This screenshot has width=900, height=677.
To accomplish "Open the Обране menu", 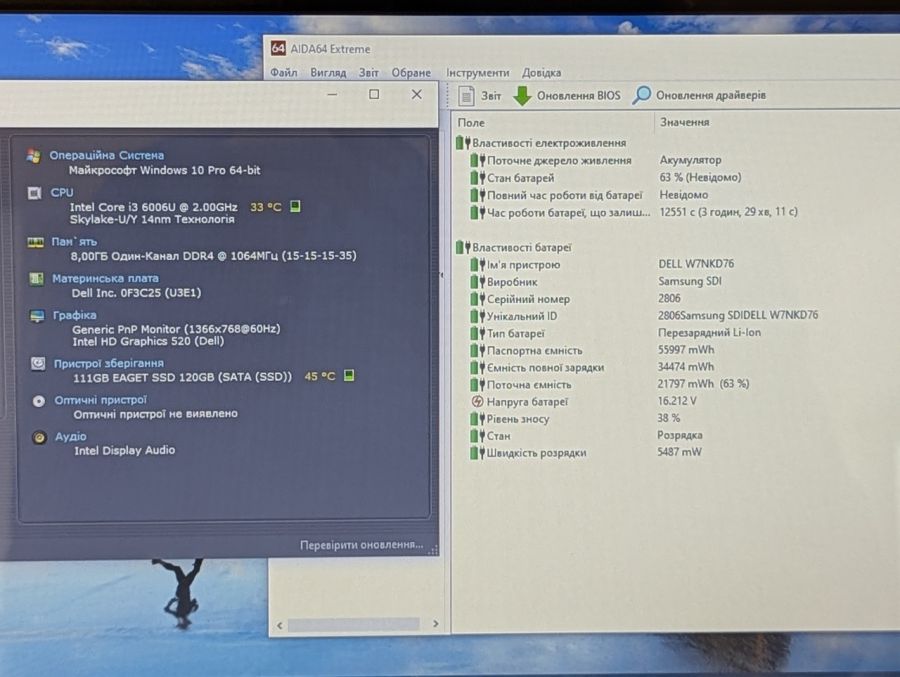I will (x=411, y=72).
